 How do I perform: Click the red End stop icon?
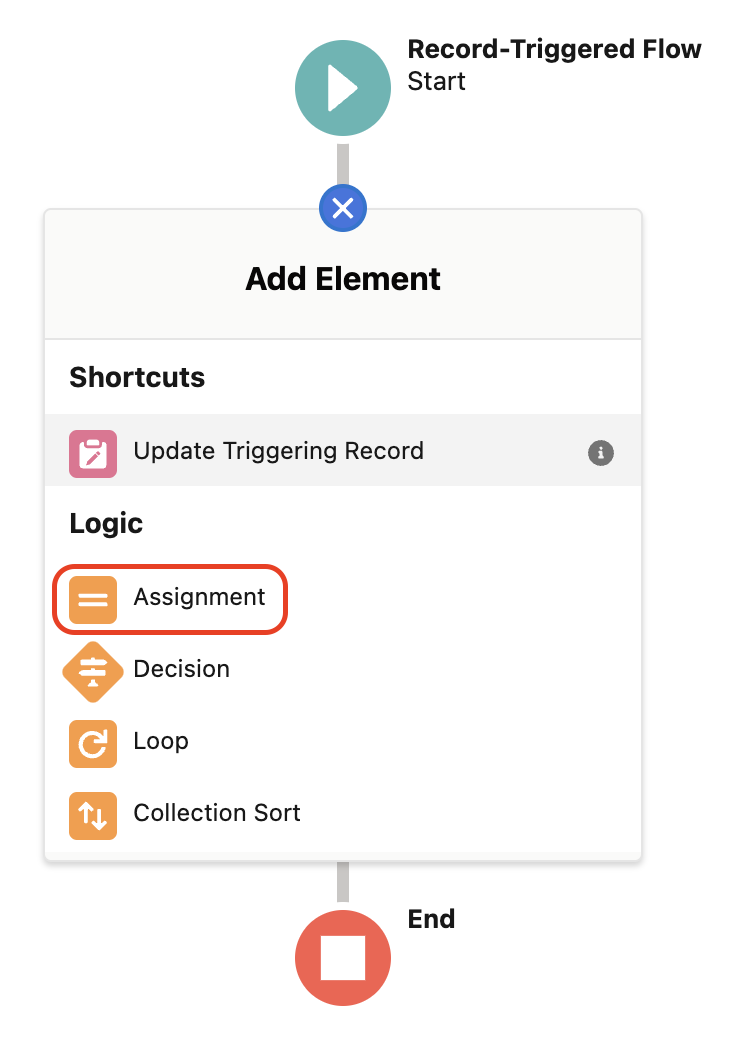tap(342, 958)
